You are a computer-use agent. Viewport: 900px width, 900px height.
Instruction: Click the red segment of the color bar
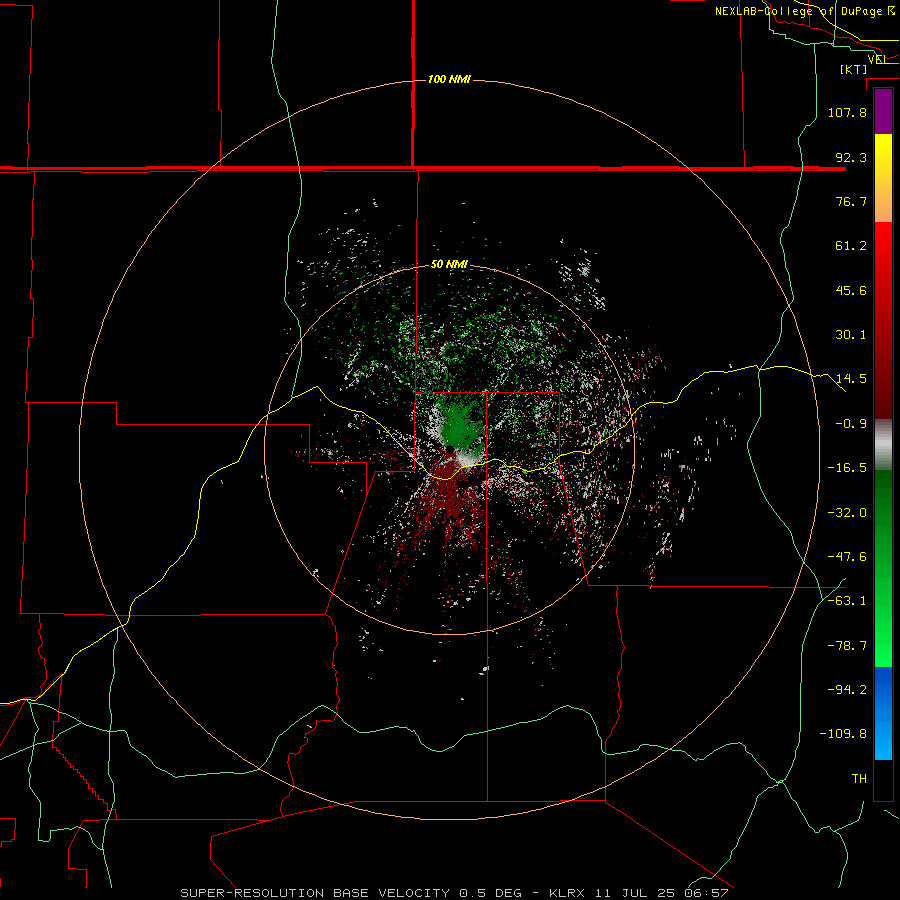883,320
